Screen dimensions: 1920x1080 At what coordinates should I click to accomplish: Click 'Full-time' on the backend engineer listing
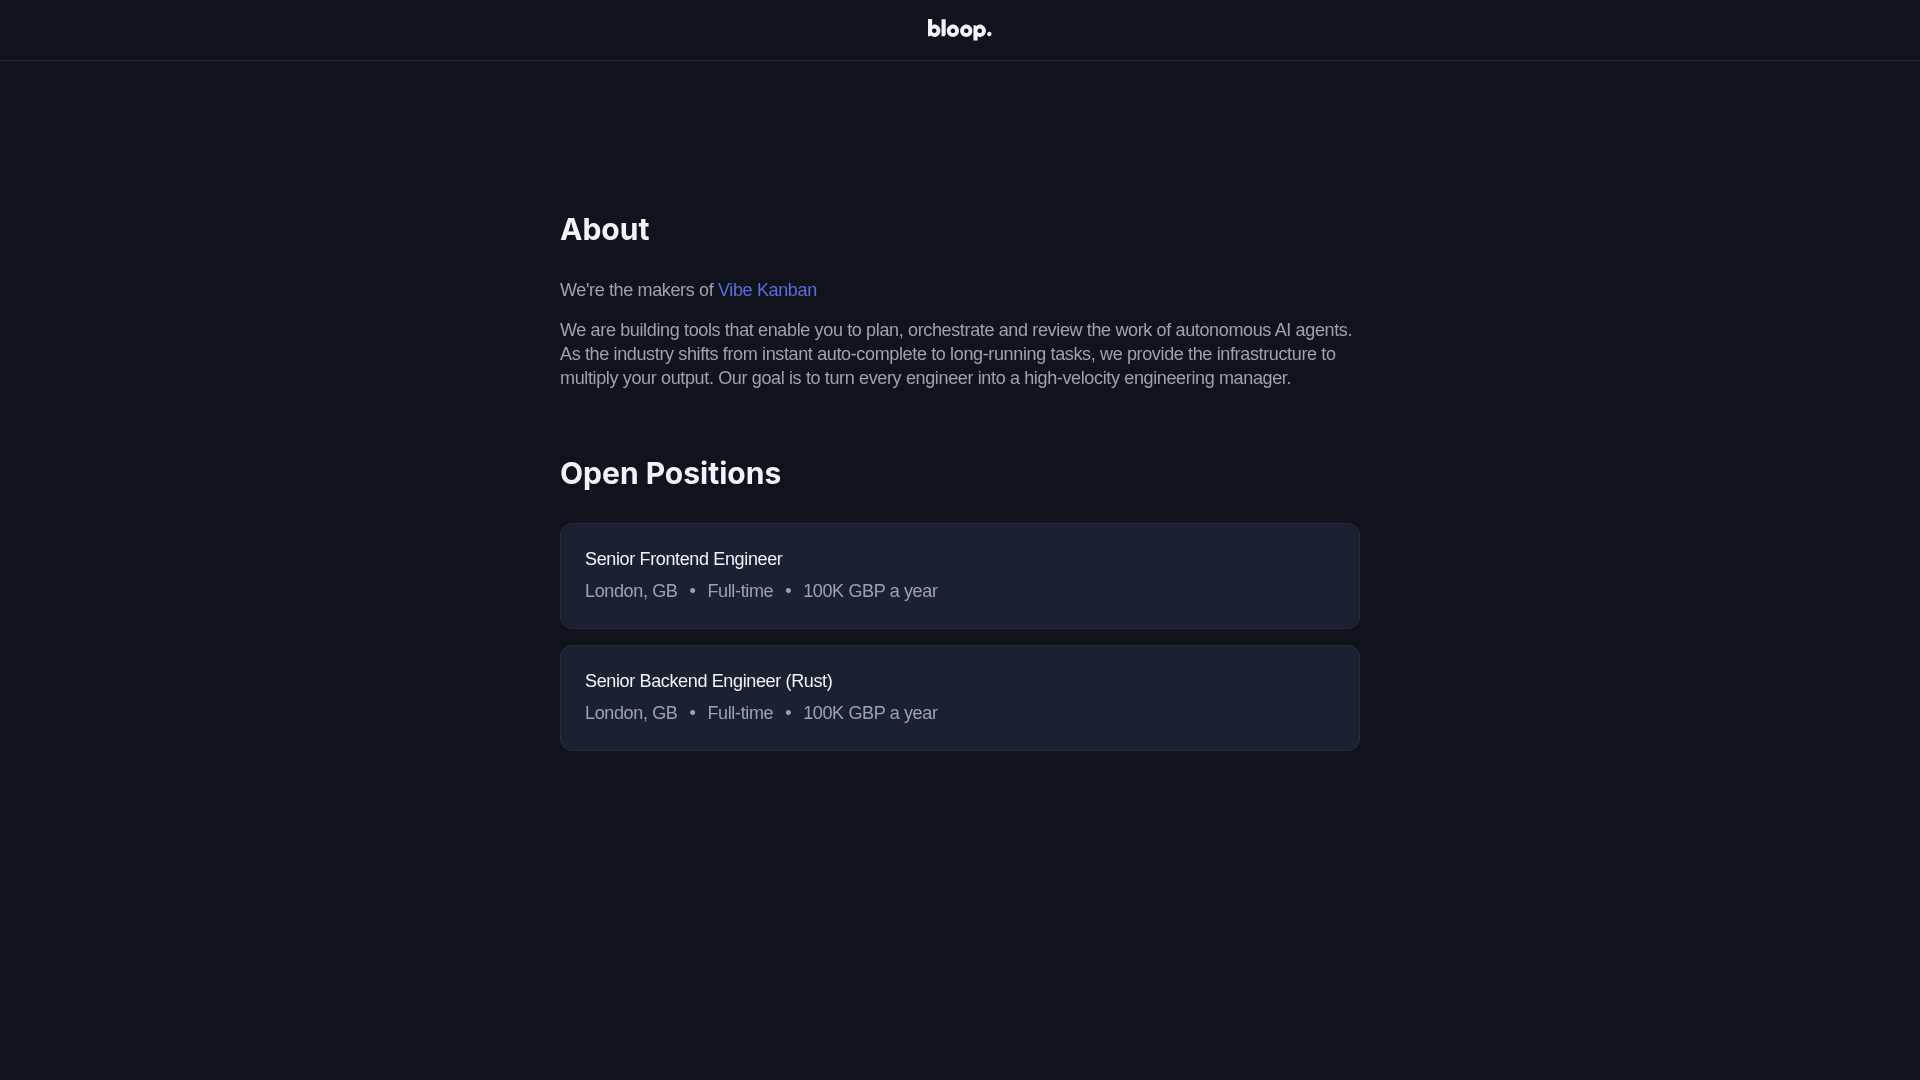click(740, 713)
